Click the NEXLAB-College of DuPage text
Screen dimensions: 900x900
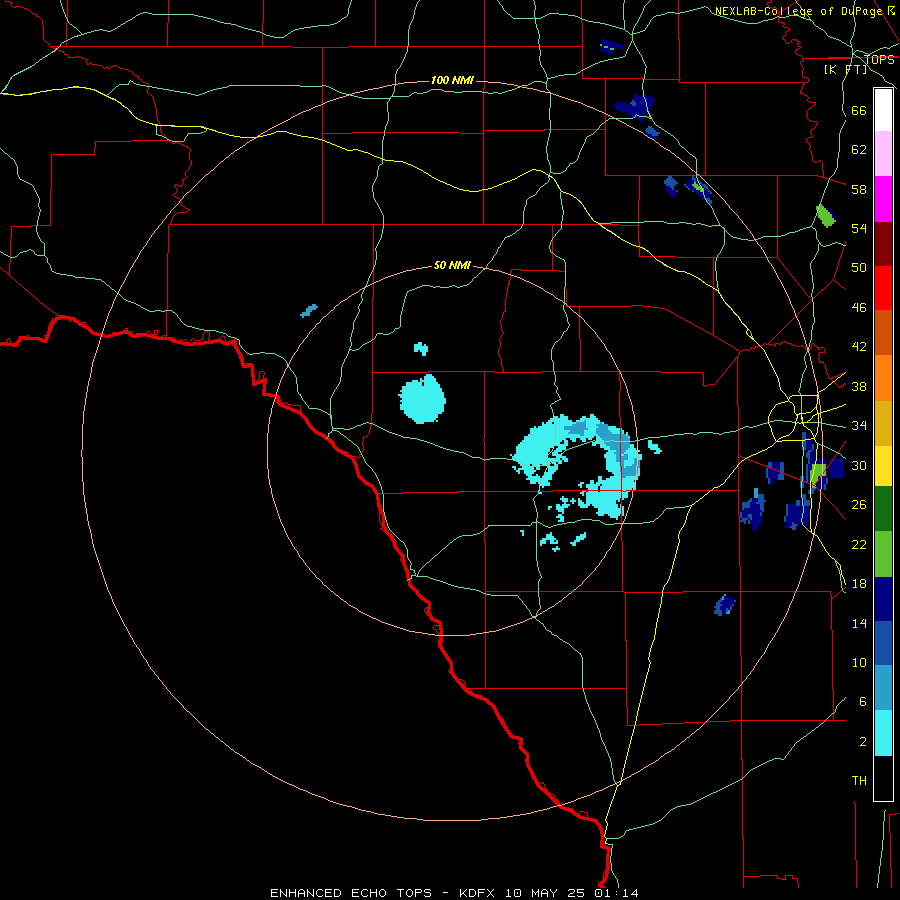pos(798,11)
